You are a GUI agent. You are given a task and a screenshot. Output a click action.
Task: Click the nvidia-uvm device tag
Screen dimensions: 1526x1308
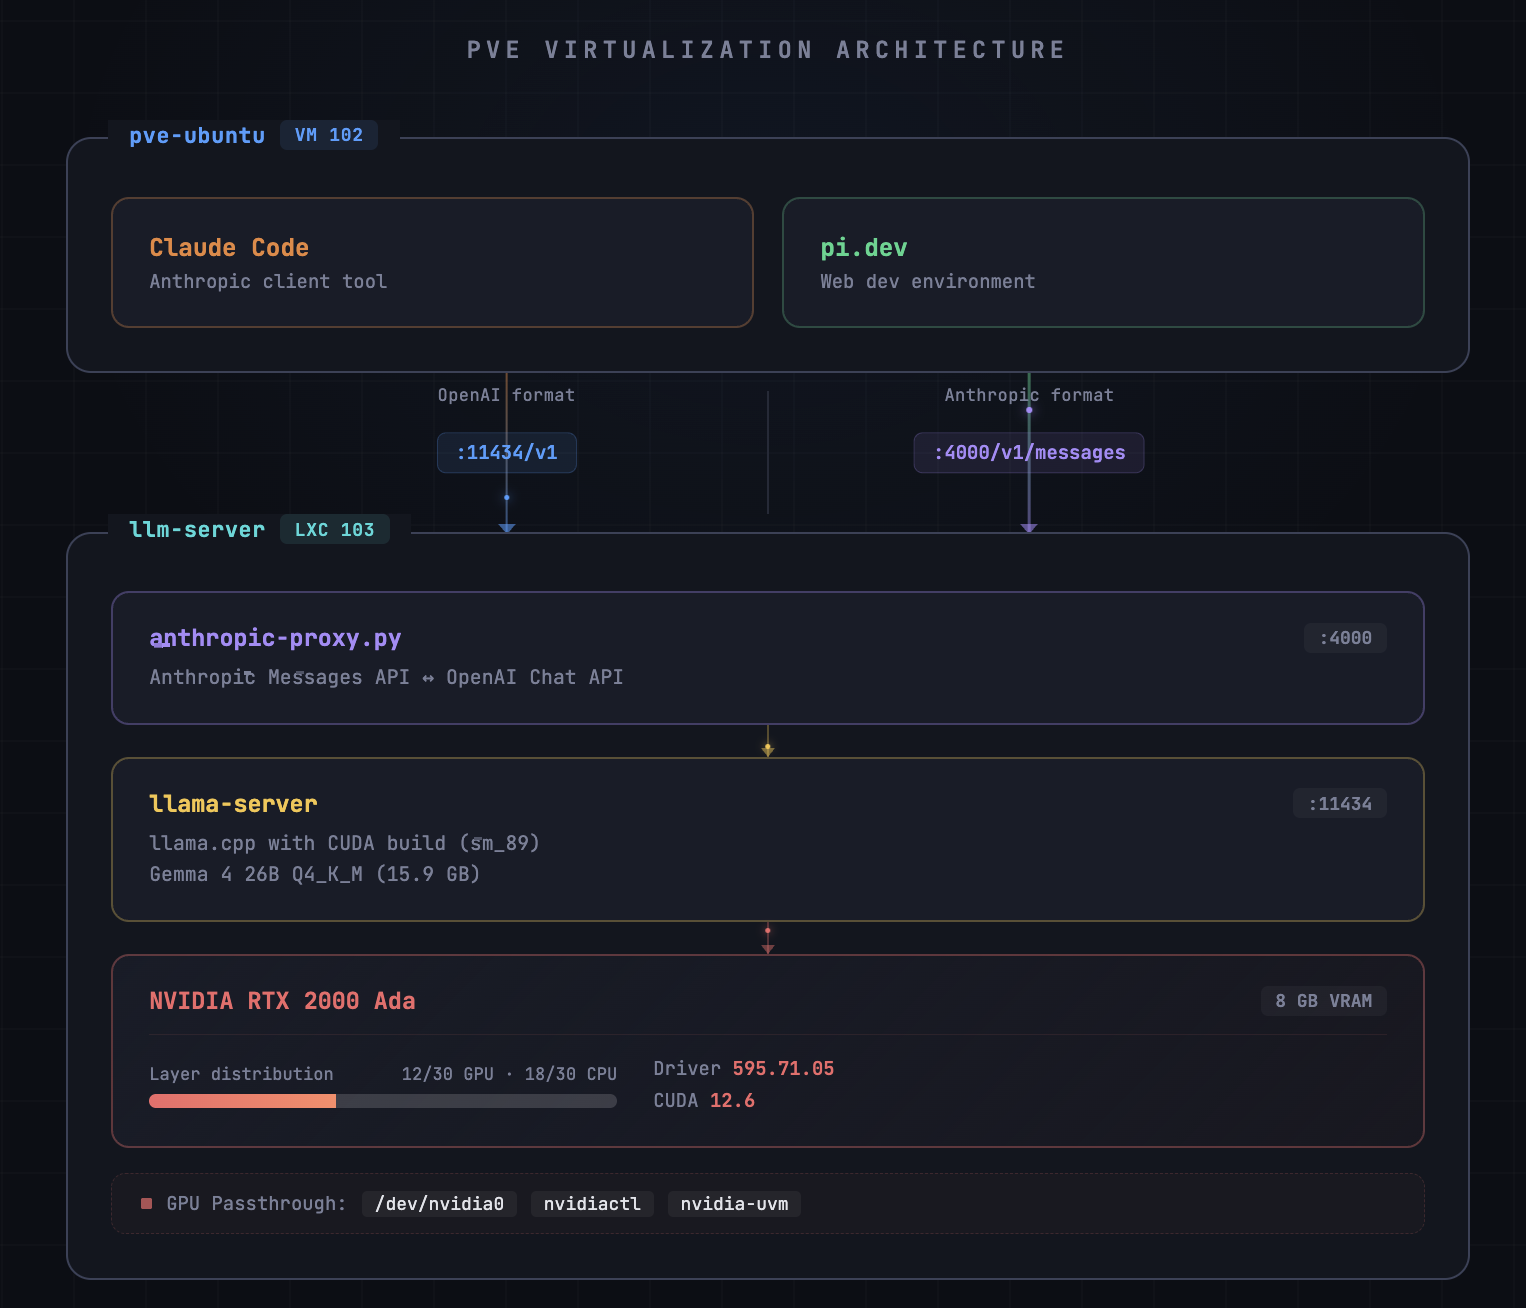tap(734, 1204)
